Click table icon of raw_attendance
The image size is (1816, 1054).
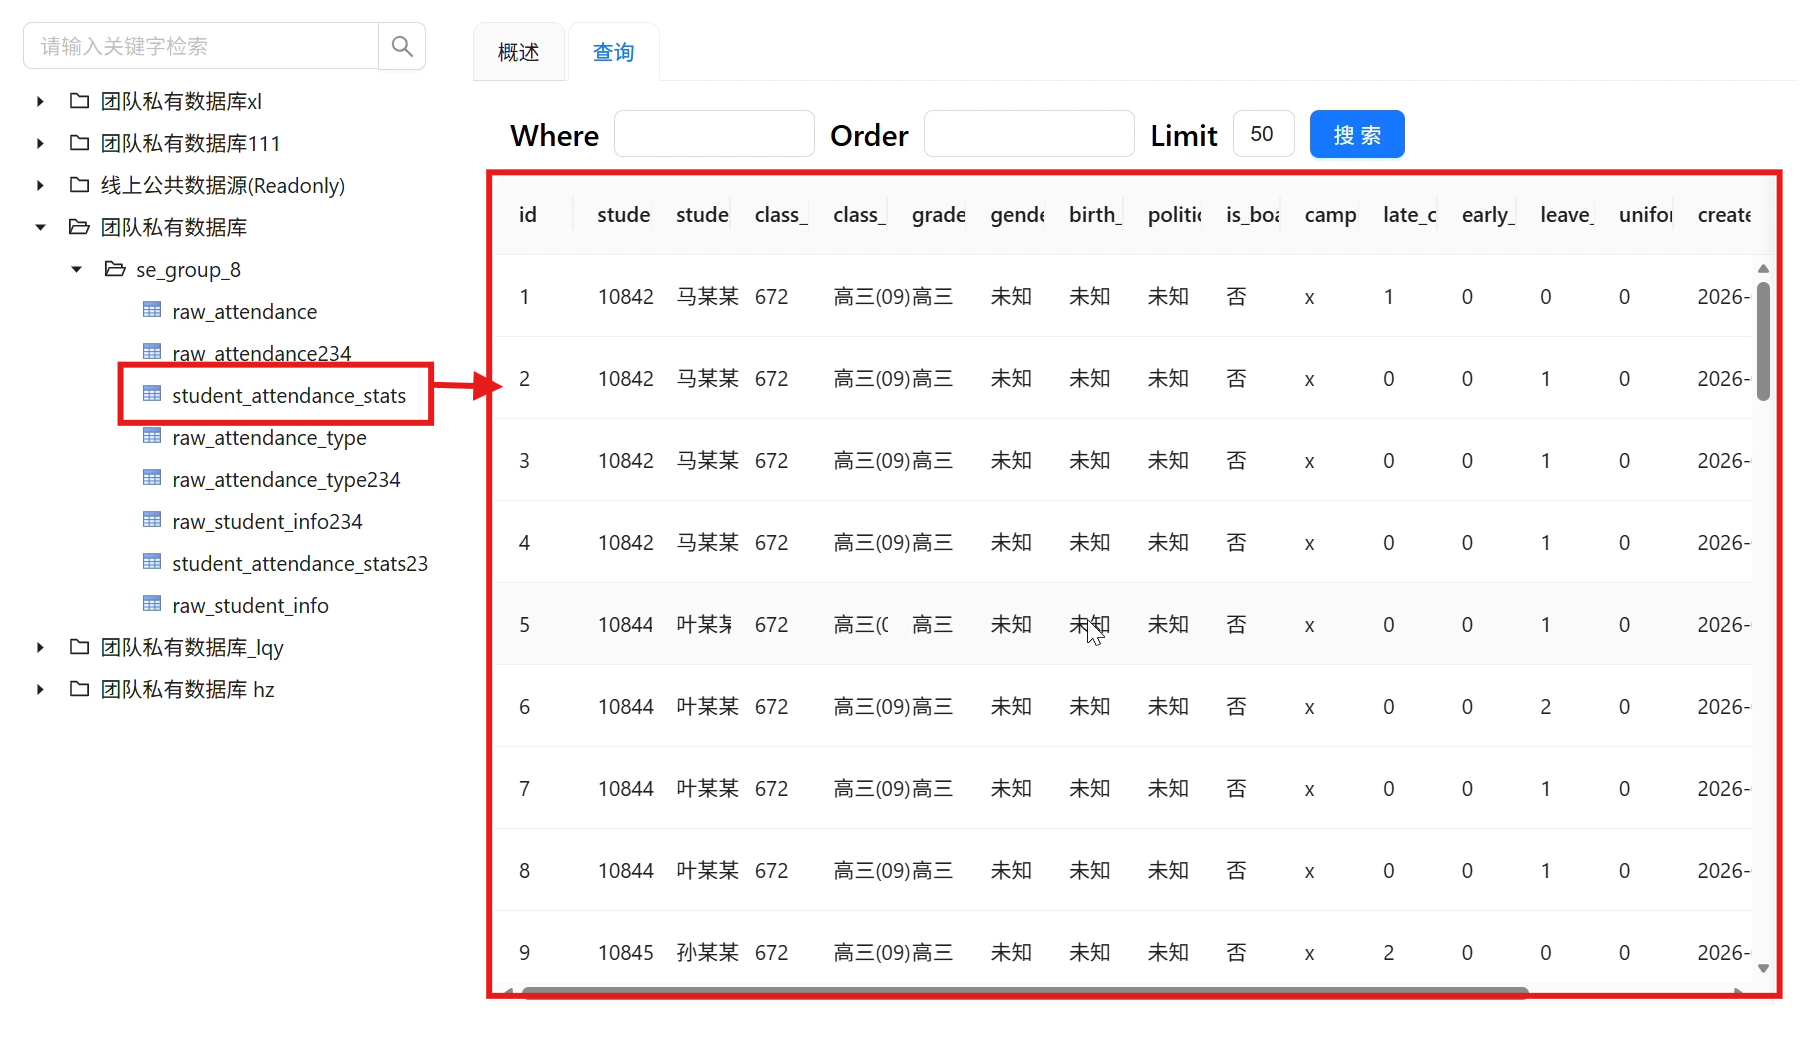[152, 310]
